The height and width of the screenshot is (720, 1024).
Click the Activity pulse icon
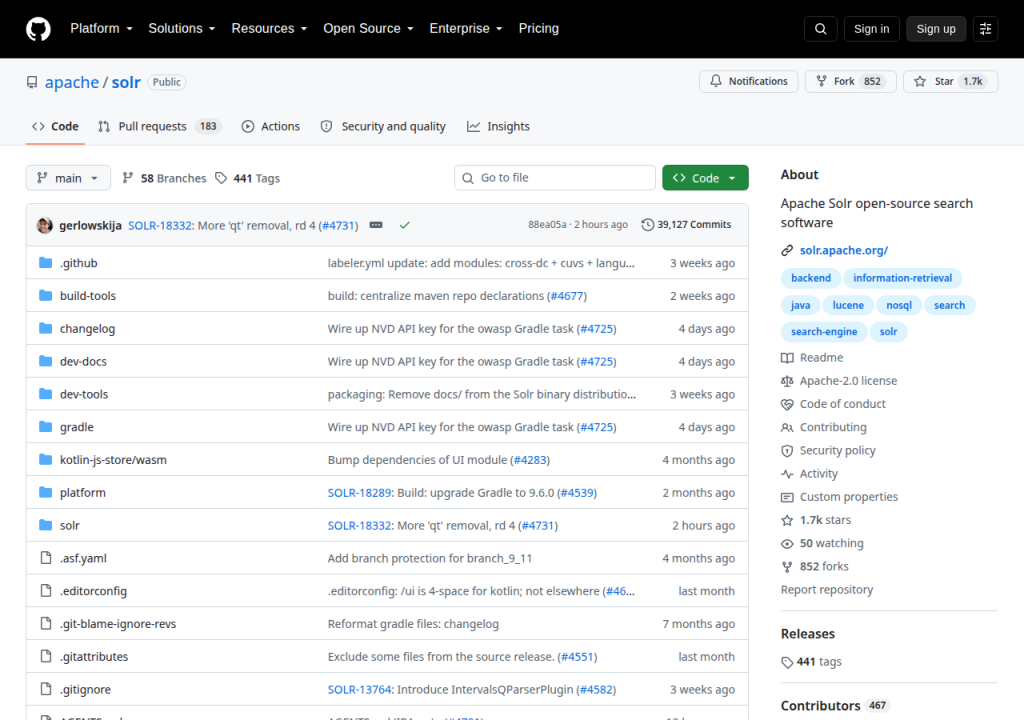tap(787, 474)
